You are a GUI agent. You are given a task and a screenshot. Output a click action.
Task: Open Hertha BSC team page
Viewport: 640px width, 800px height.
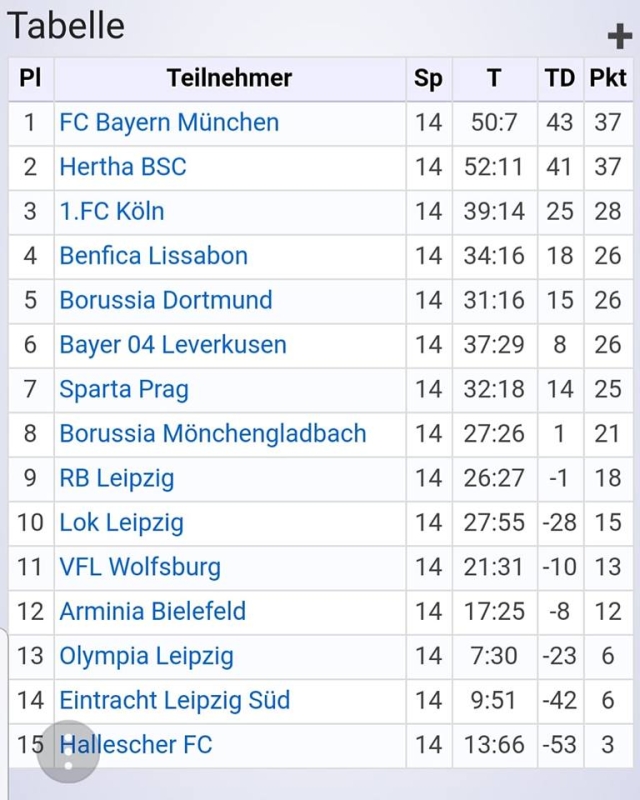(123, 167)
